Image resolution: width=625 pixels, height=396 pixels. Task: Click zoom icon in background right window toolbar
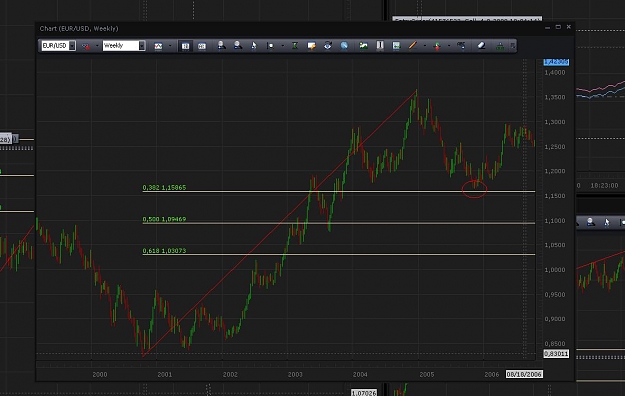click(x=590, y=222)
